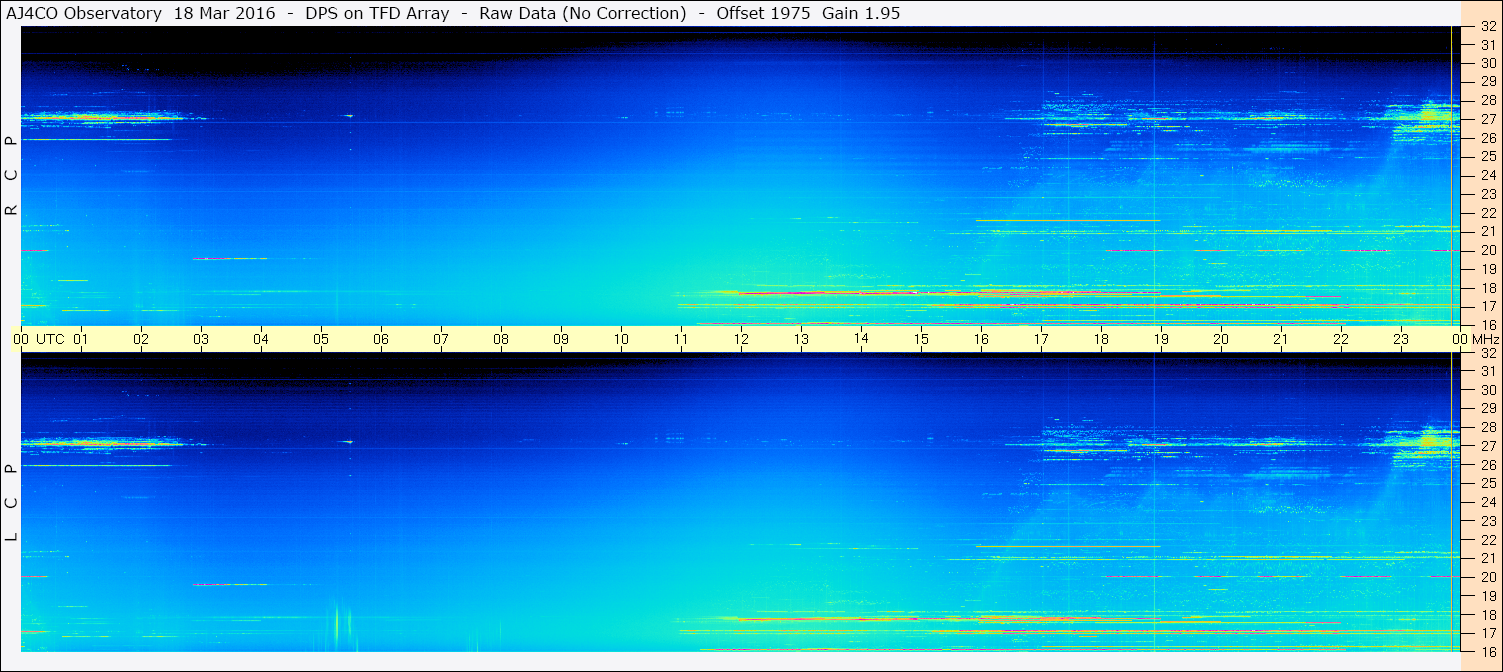Select hour 09 on the UTC axis
This screenshot has height=672, width=1503.
tap(561, 339)
